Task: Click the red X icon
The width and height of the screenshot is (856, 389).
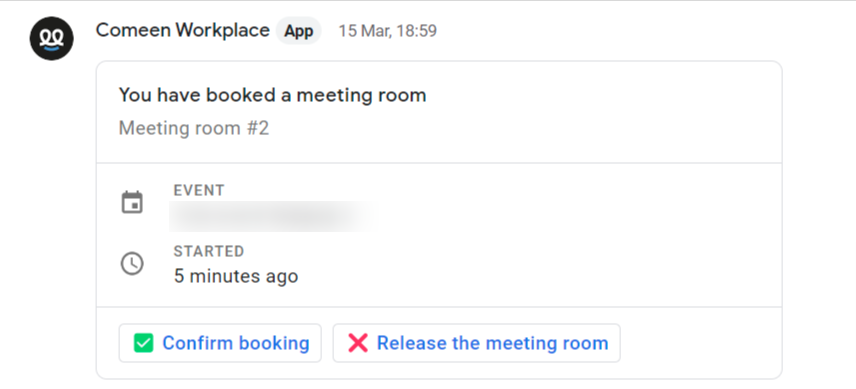Action: pyautogui.click(x=358, y=343)
